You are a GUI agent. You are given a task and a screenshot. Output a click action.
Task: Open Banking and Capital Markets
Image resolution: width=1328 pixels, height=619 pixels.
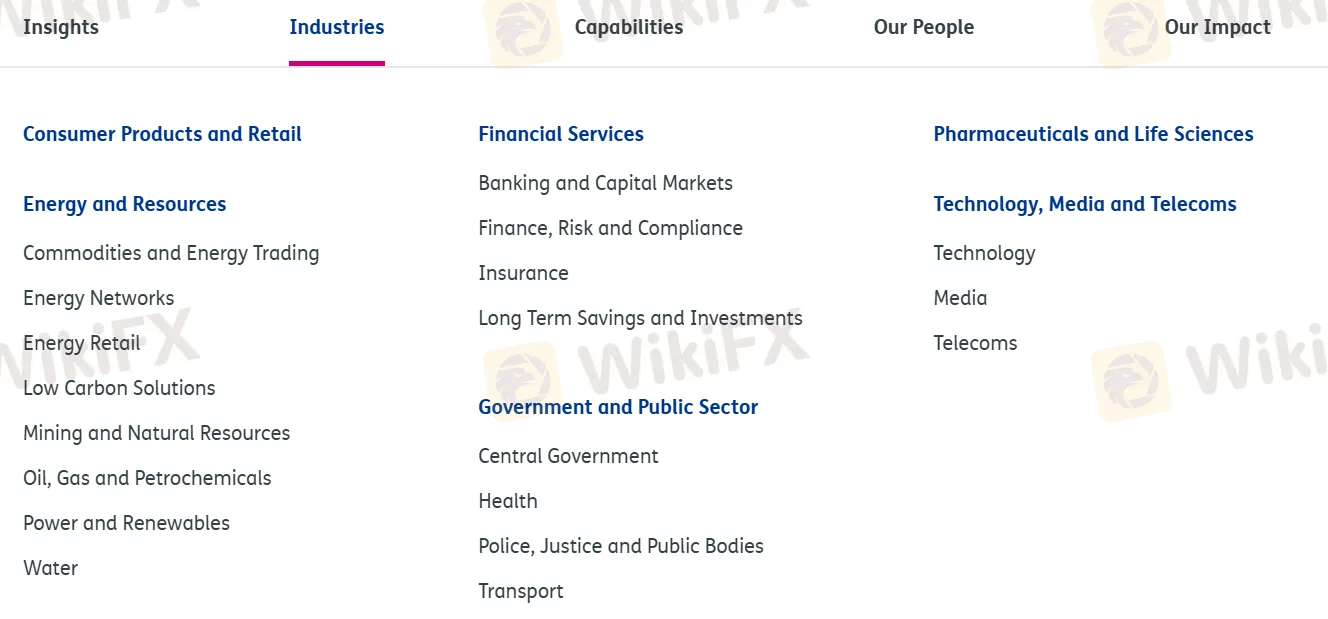click(605, 182)
